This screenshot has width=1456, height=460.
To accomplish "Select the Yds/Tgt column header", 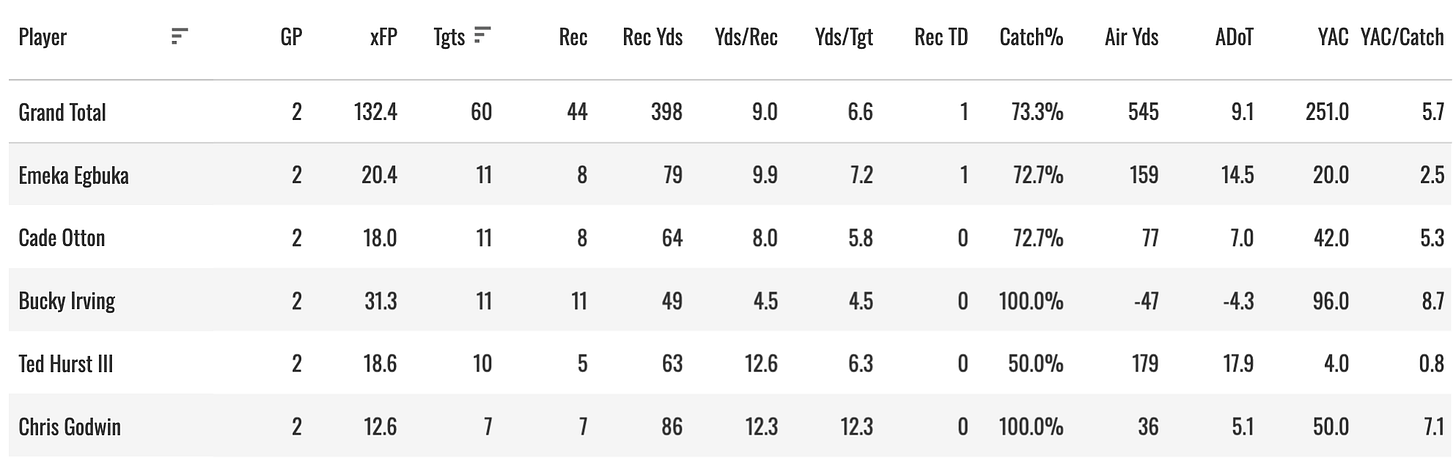I will 844,37.
